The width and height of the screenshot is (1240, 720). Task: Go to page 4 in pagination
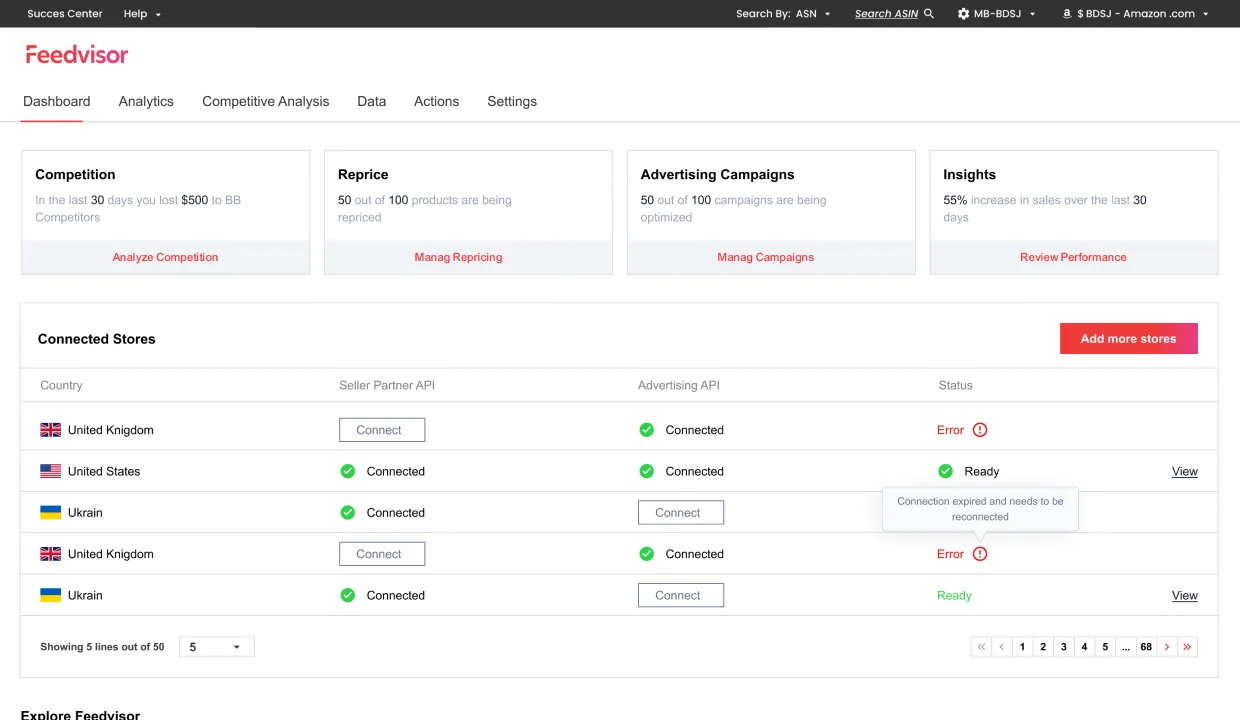tap(1084, 647)
